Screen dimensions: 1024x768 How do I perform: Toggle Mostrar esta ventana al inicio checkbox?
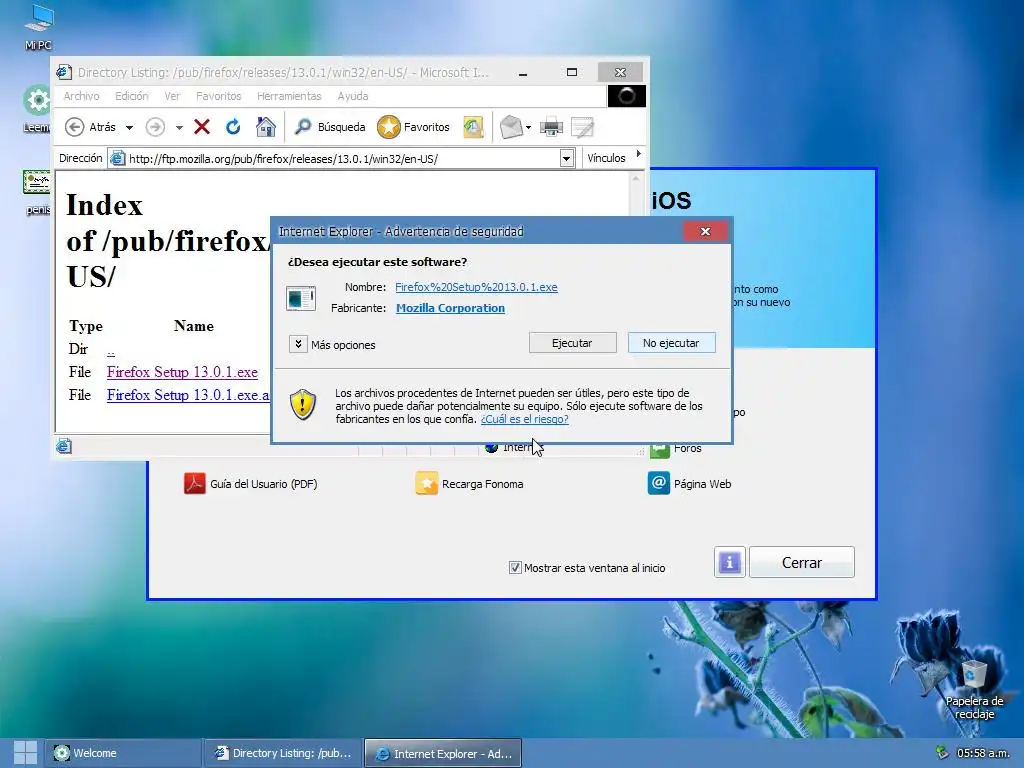click(515, 568)
